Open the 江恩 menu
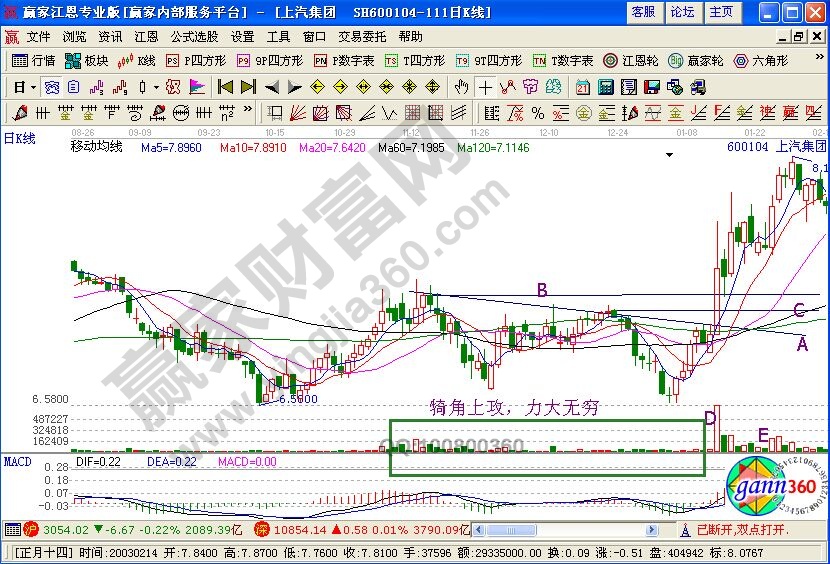The height and width of the screenshot is (564, 830). [146, 37]
